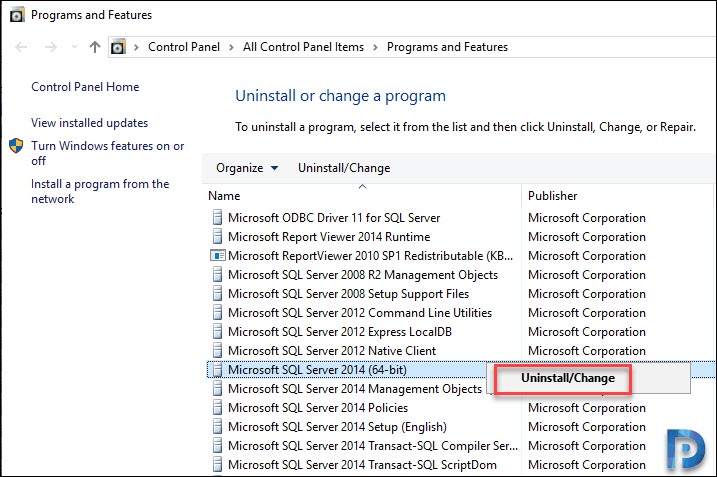Viewport: 717px width, 477px height.
Task: Open All Control Panel Items breadcrumb
Action: 303,47
